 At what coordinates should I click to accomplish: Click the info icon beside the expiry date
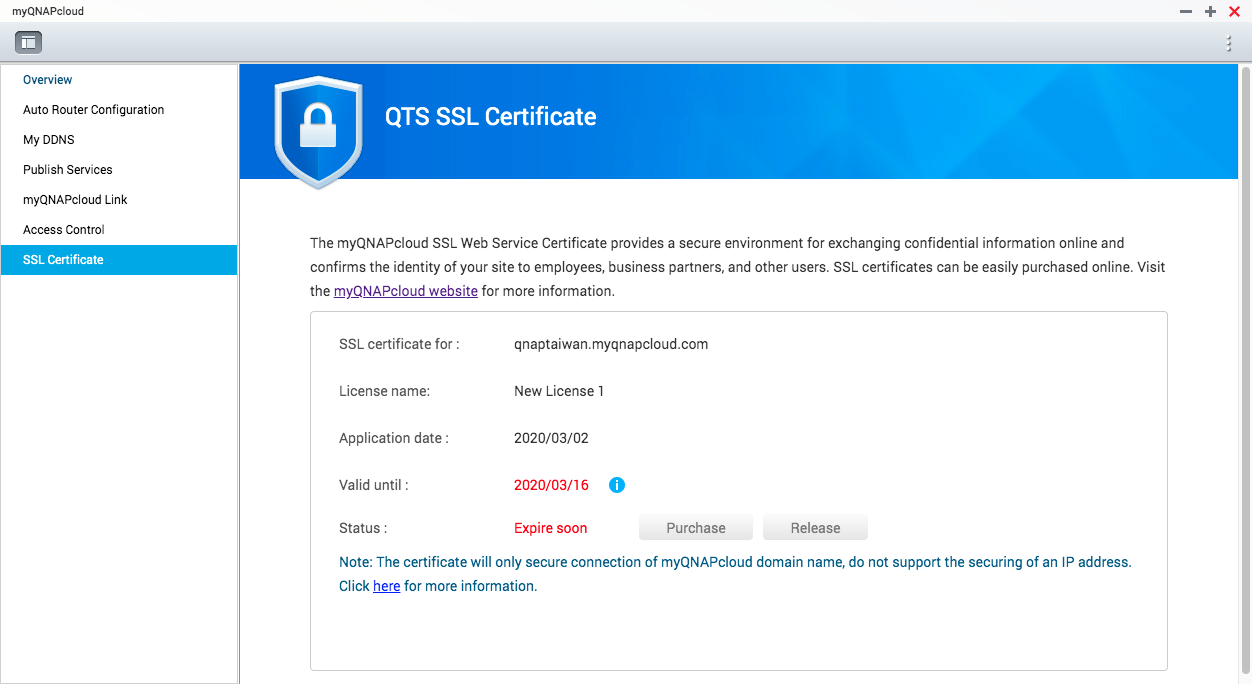617,485
